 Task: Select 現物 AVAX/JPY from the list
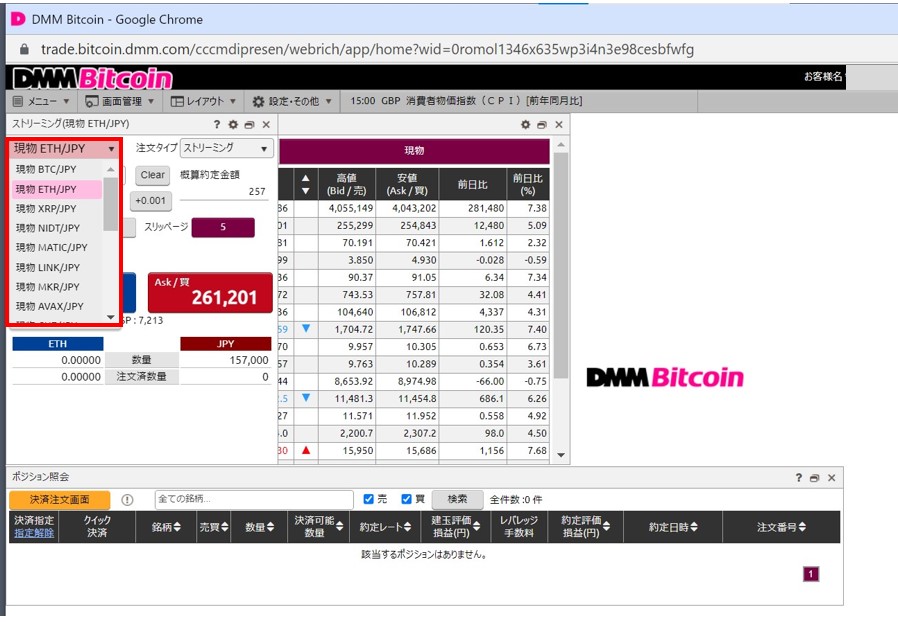57,306
